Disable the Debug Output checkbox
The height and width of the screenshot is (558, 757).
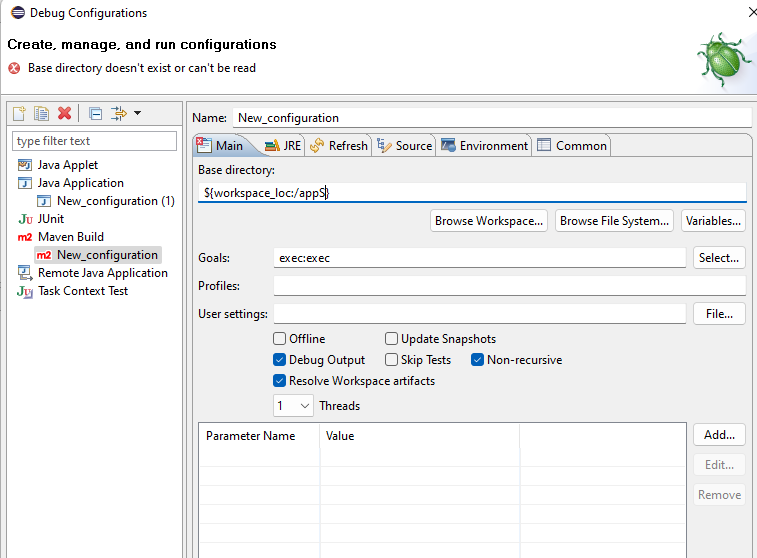tap(280, 360)
